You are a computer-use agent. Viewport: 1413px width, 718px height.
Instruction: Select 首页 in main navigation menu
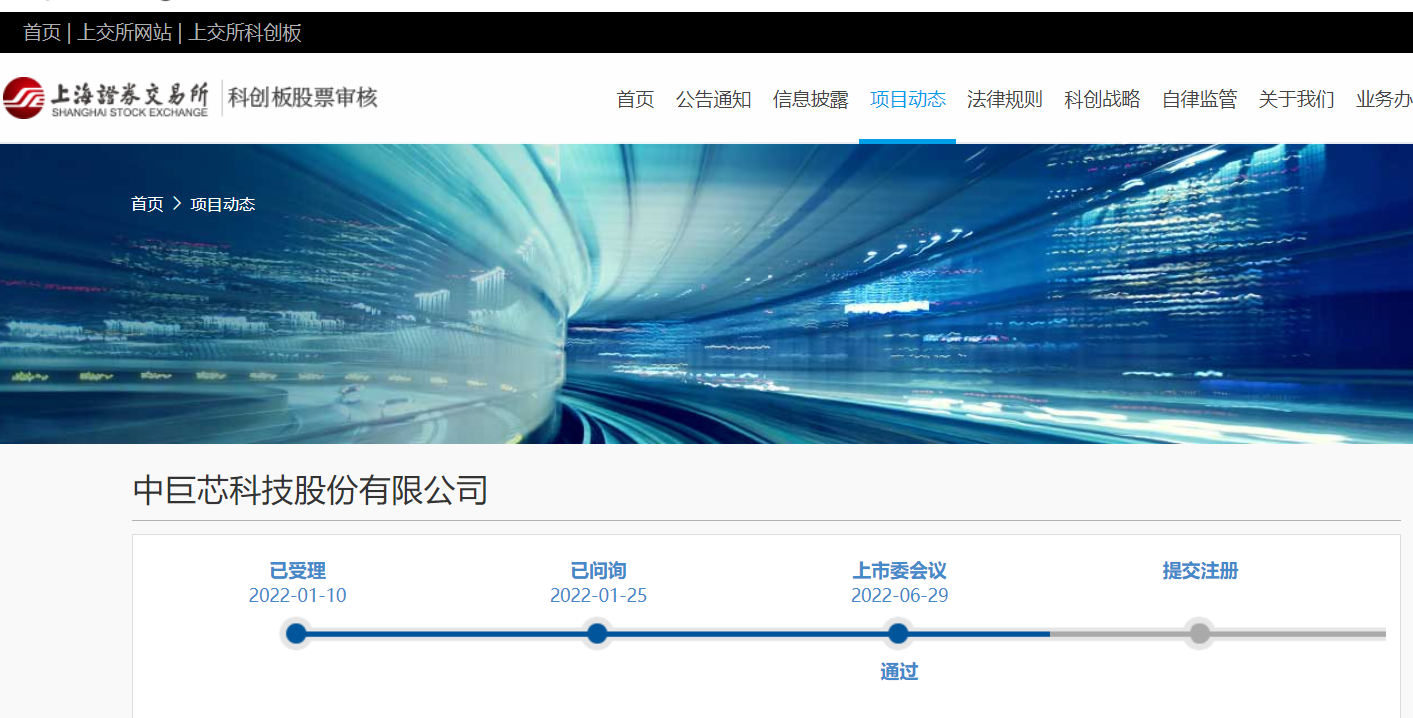point(635,99)
